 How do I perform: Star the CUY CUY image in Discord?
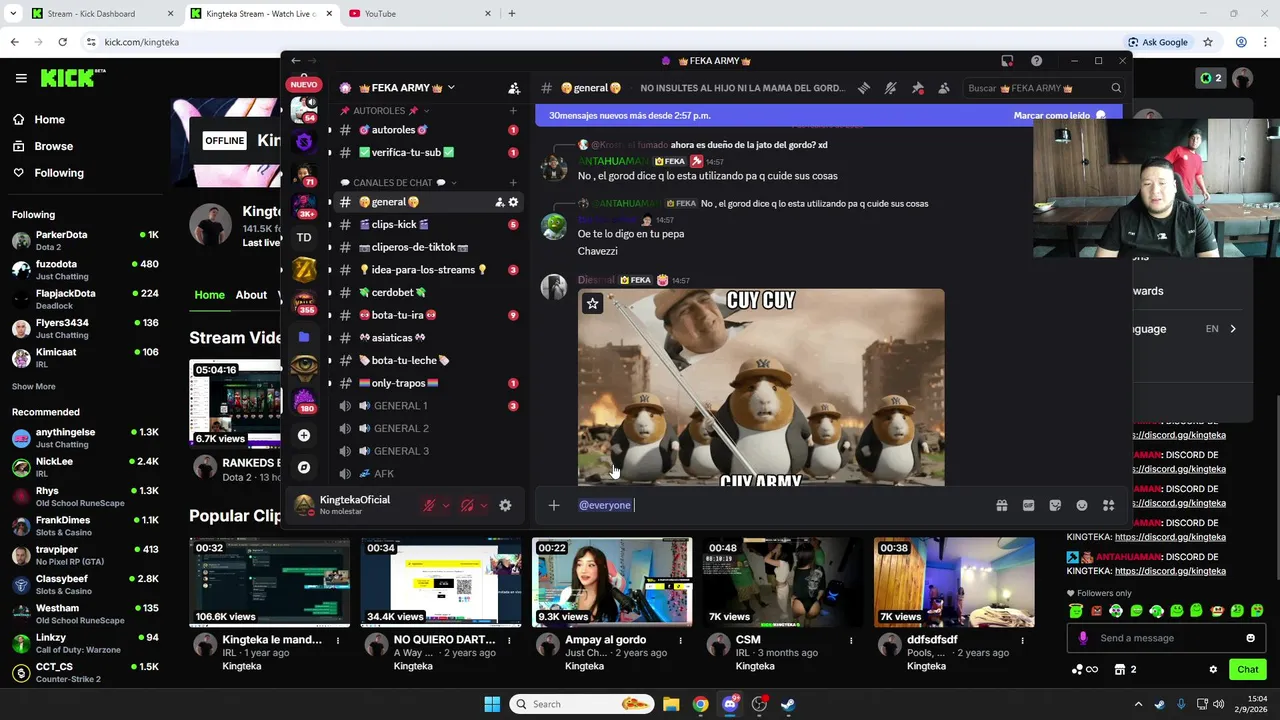pyautogui.click(x=592, y=303)
